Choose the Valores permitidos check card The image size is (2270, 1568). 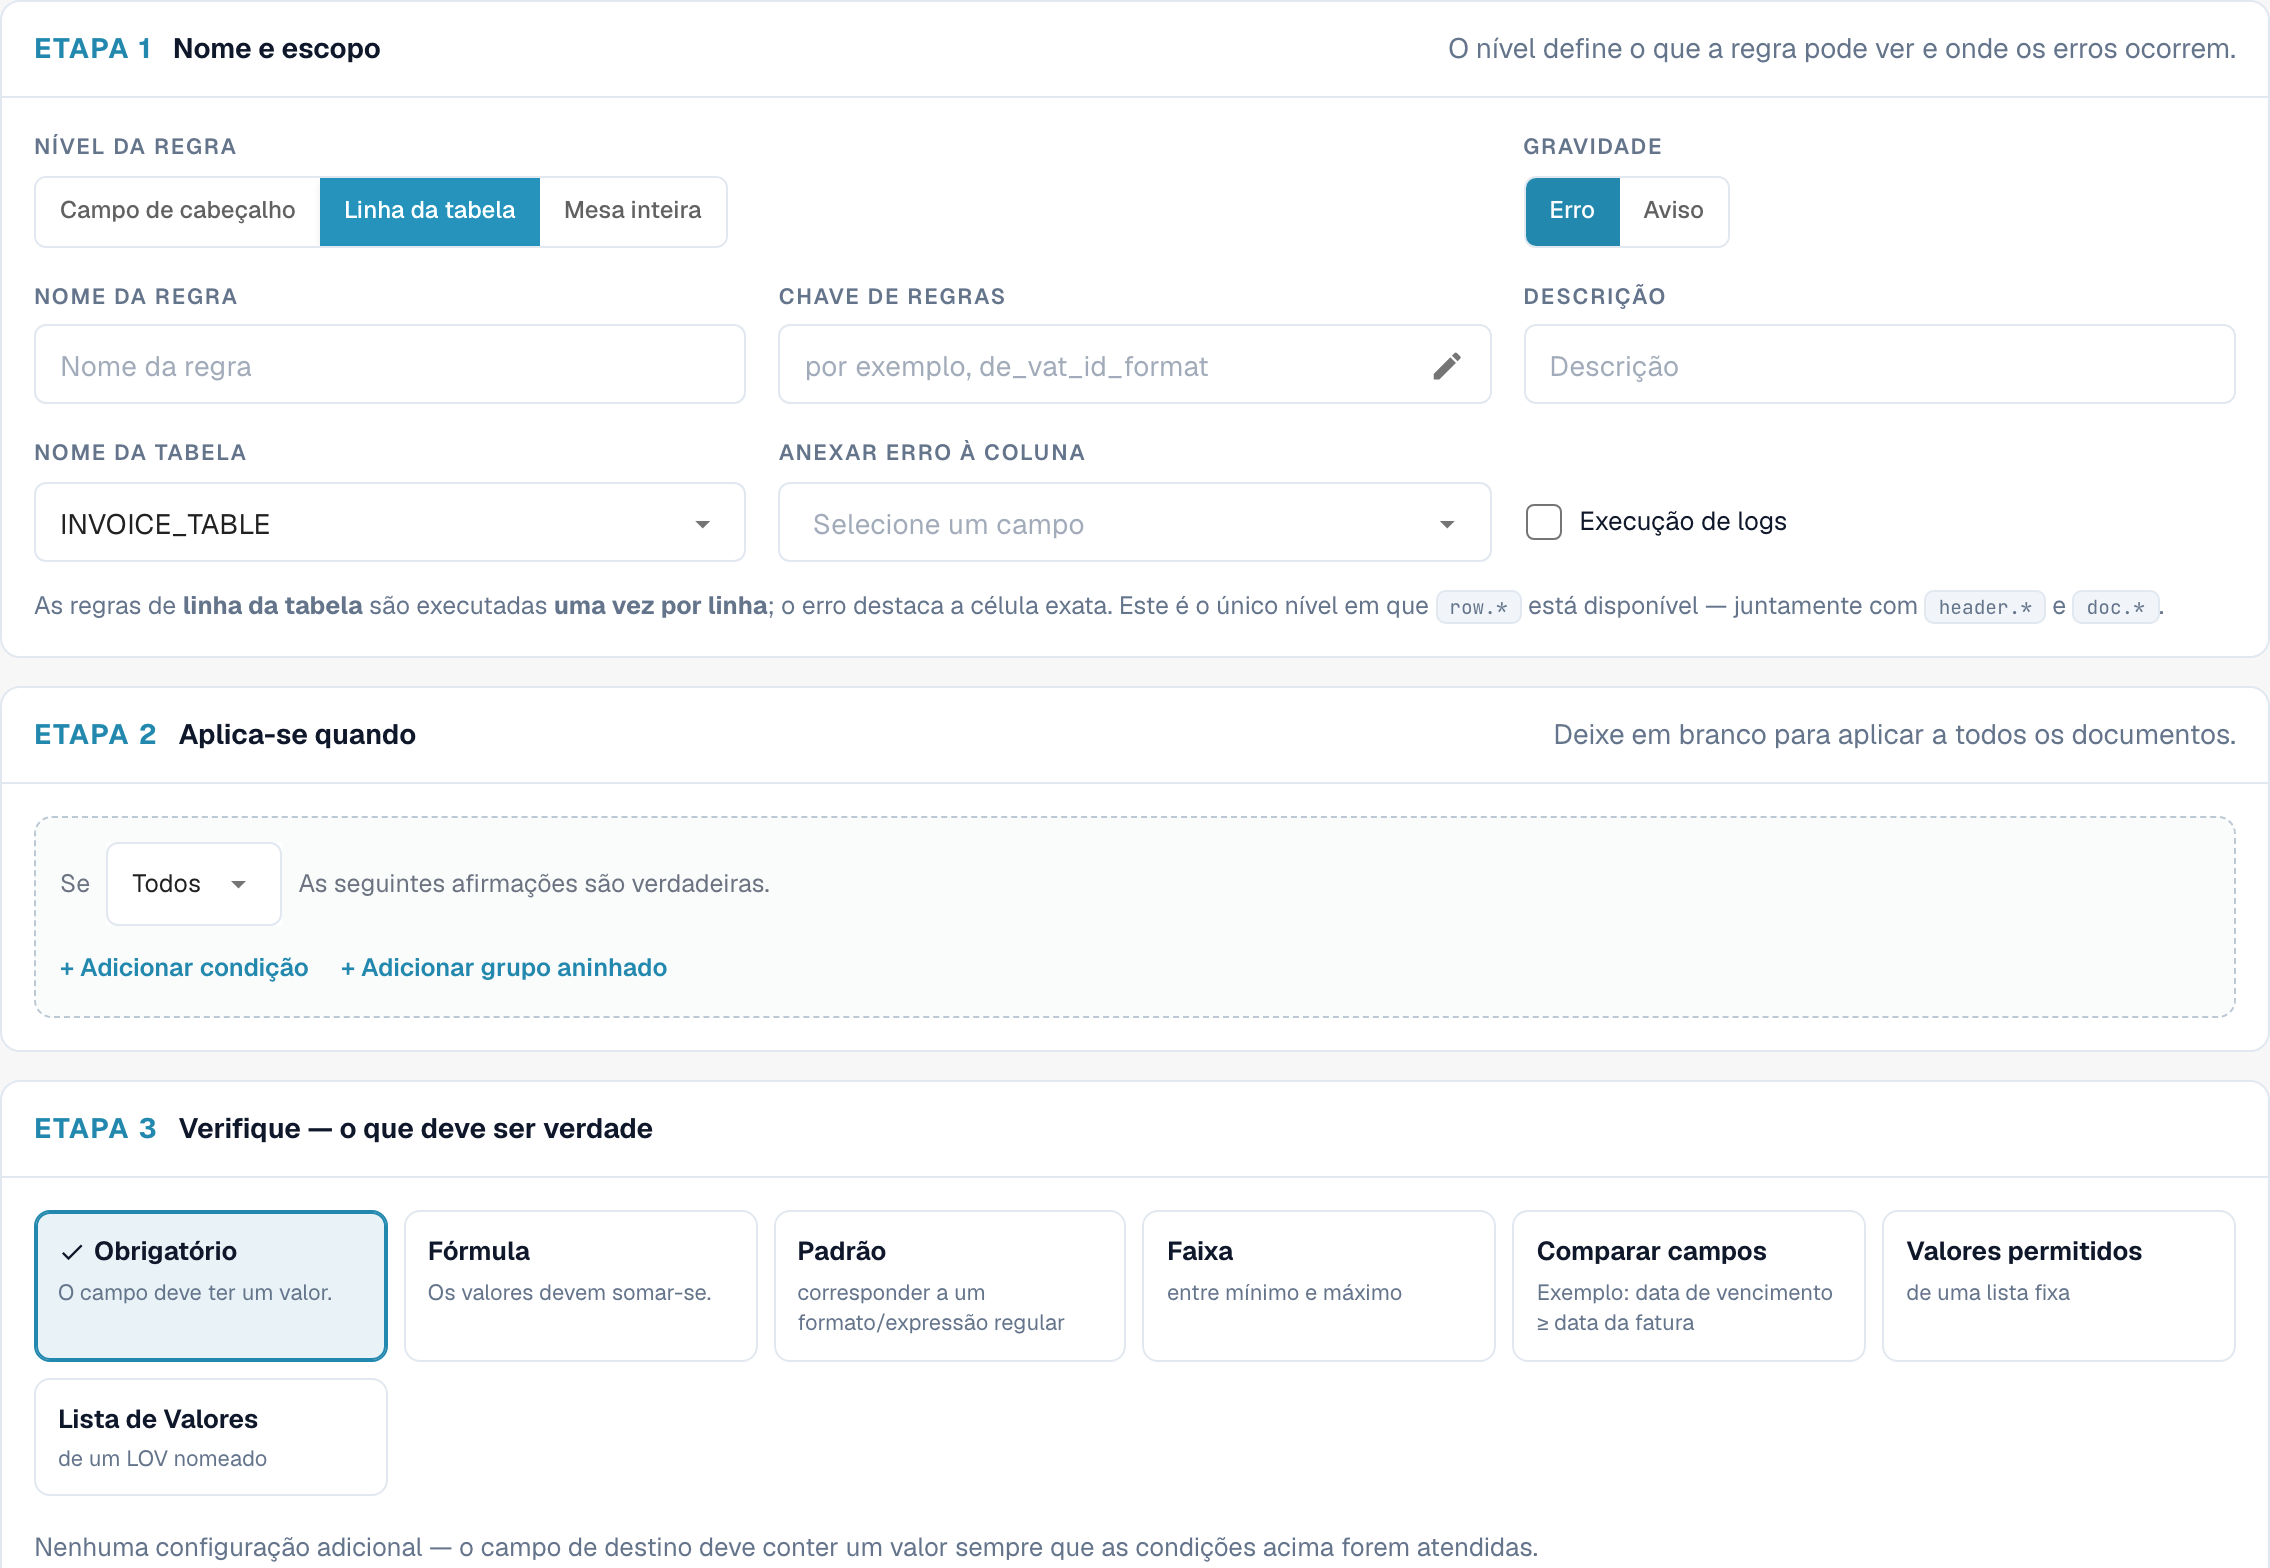click(x=2059, y=1286)
